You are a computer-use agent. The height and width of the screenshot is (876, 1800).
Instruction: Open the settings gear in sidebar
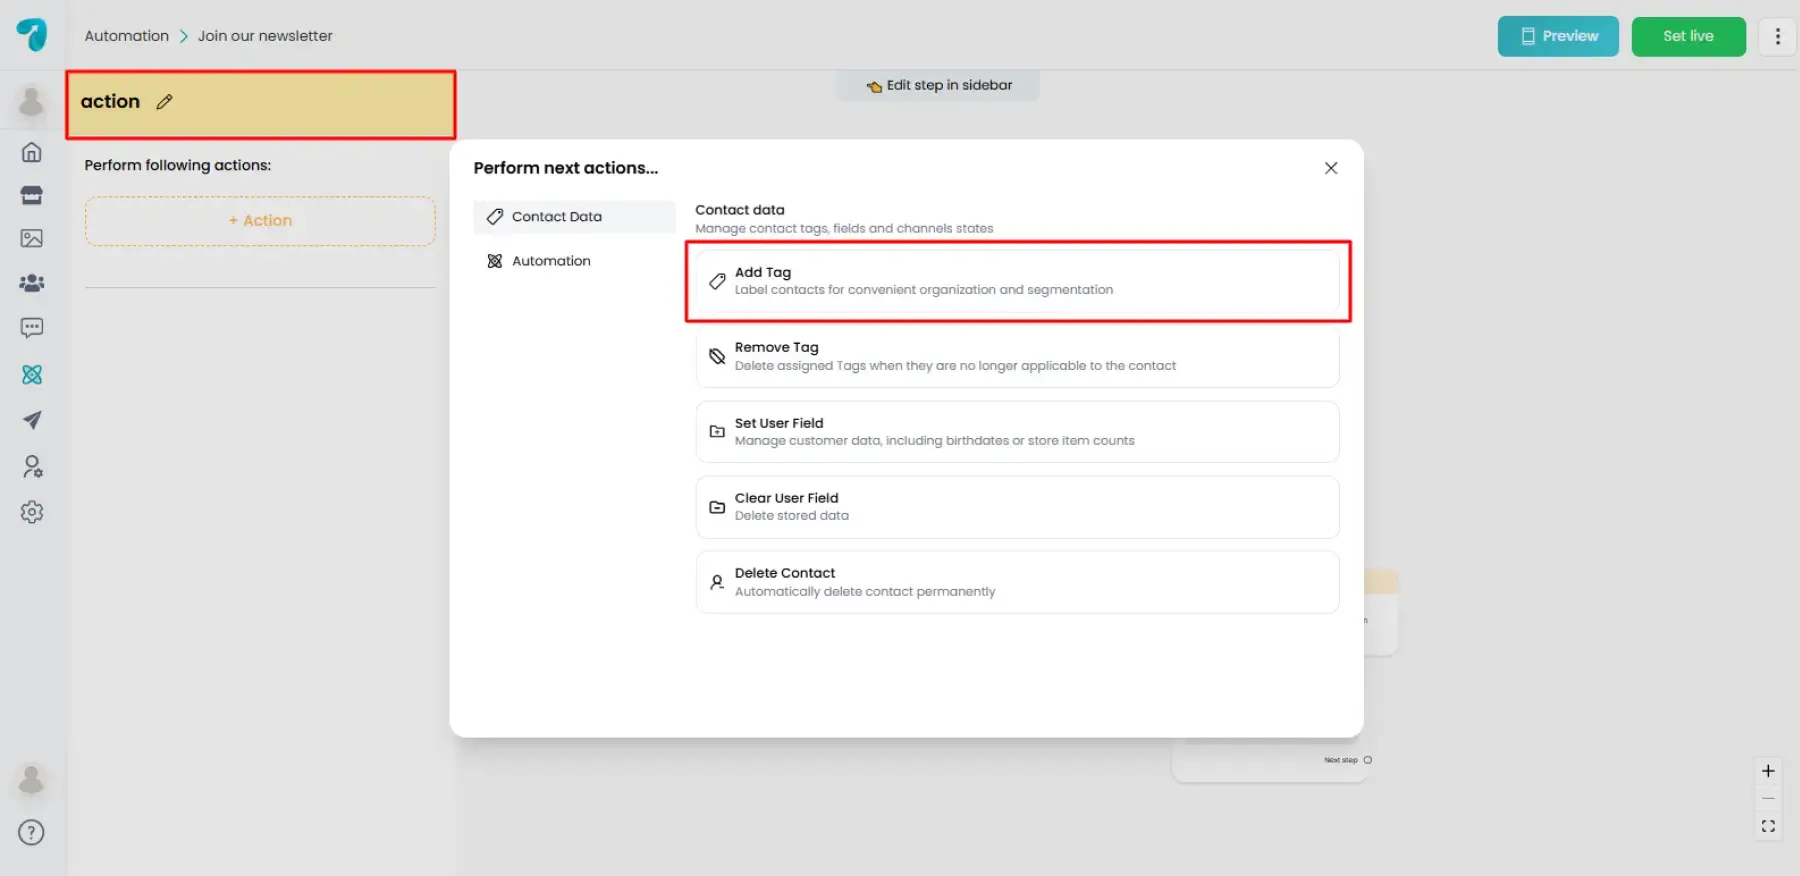point(32,512)
